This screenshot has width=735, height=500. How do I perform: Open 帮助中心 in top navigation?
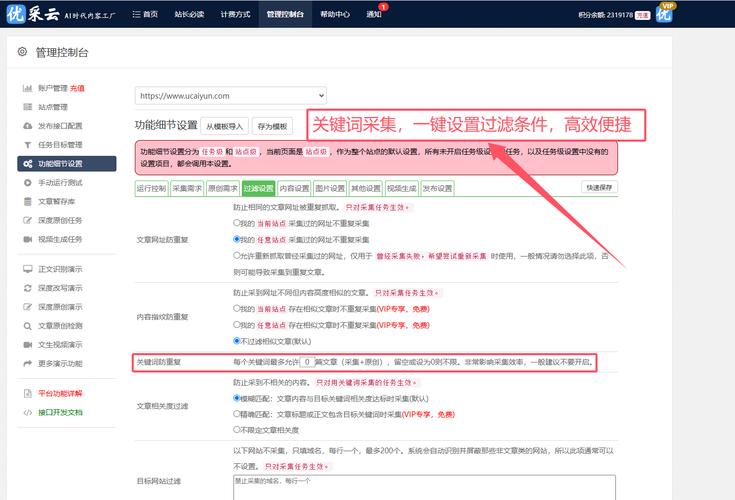tap(335, 14)
